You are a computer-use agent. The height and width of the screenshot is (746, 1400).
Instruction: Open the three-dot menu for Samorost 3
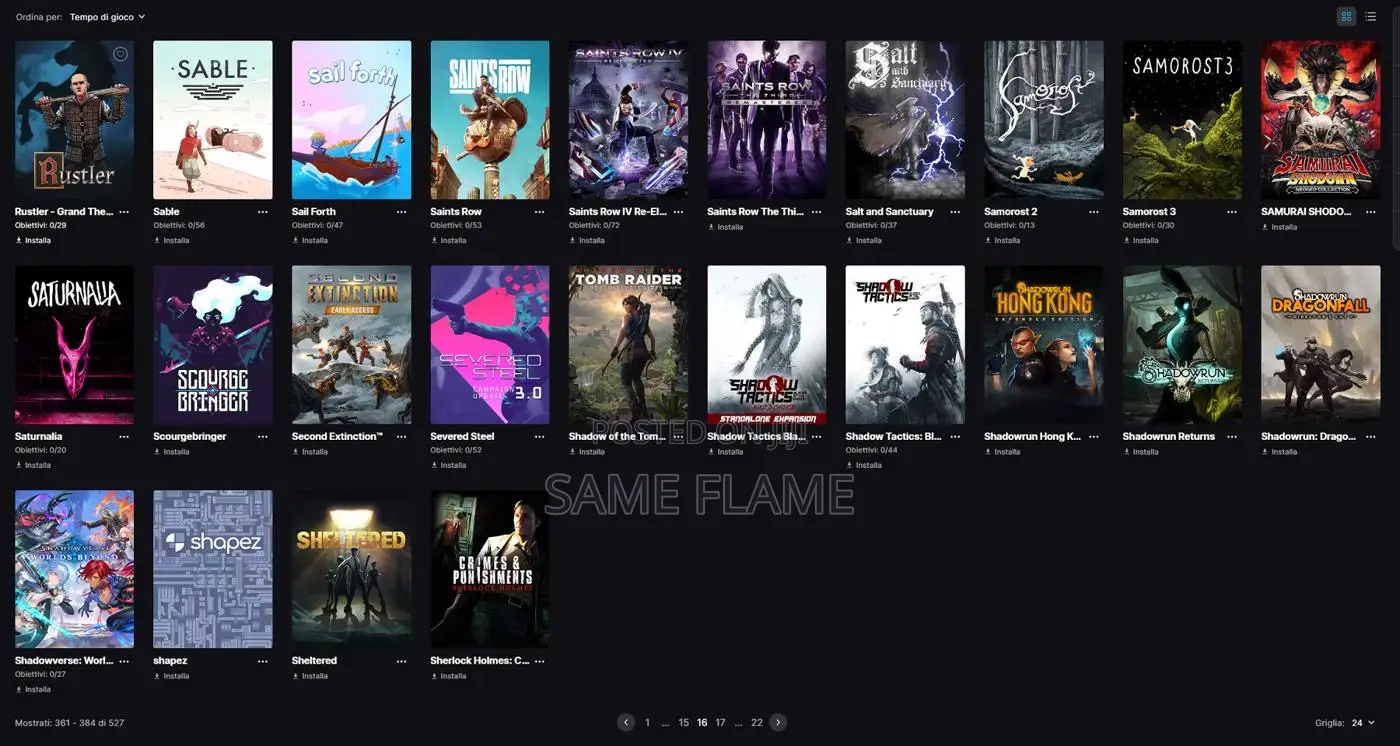click(x=1232, y=212)
